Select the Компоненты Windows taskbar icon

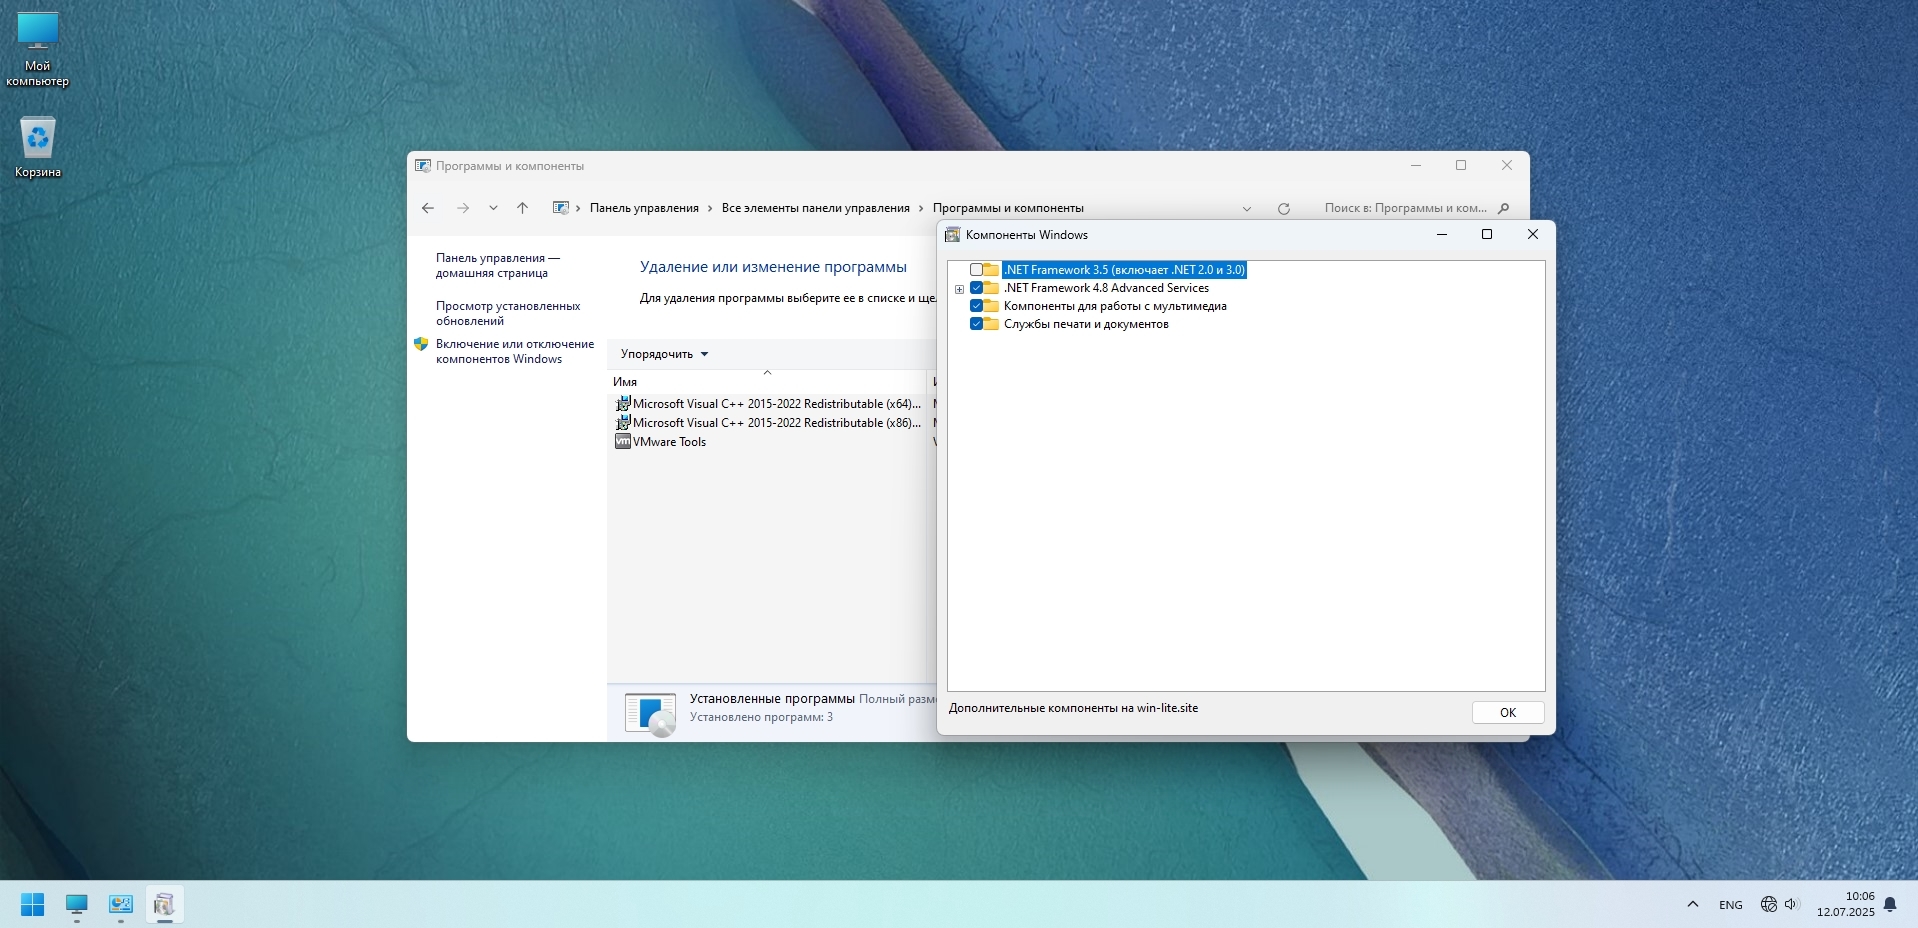coord(165,904)
